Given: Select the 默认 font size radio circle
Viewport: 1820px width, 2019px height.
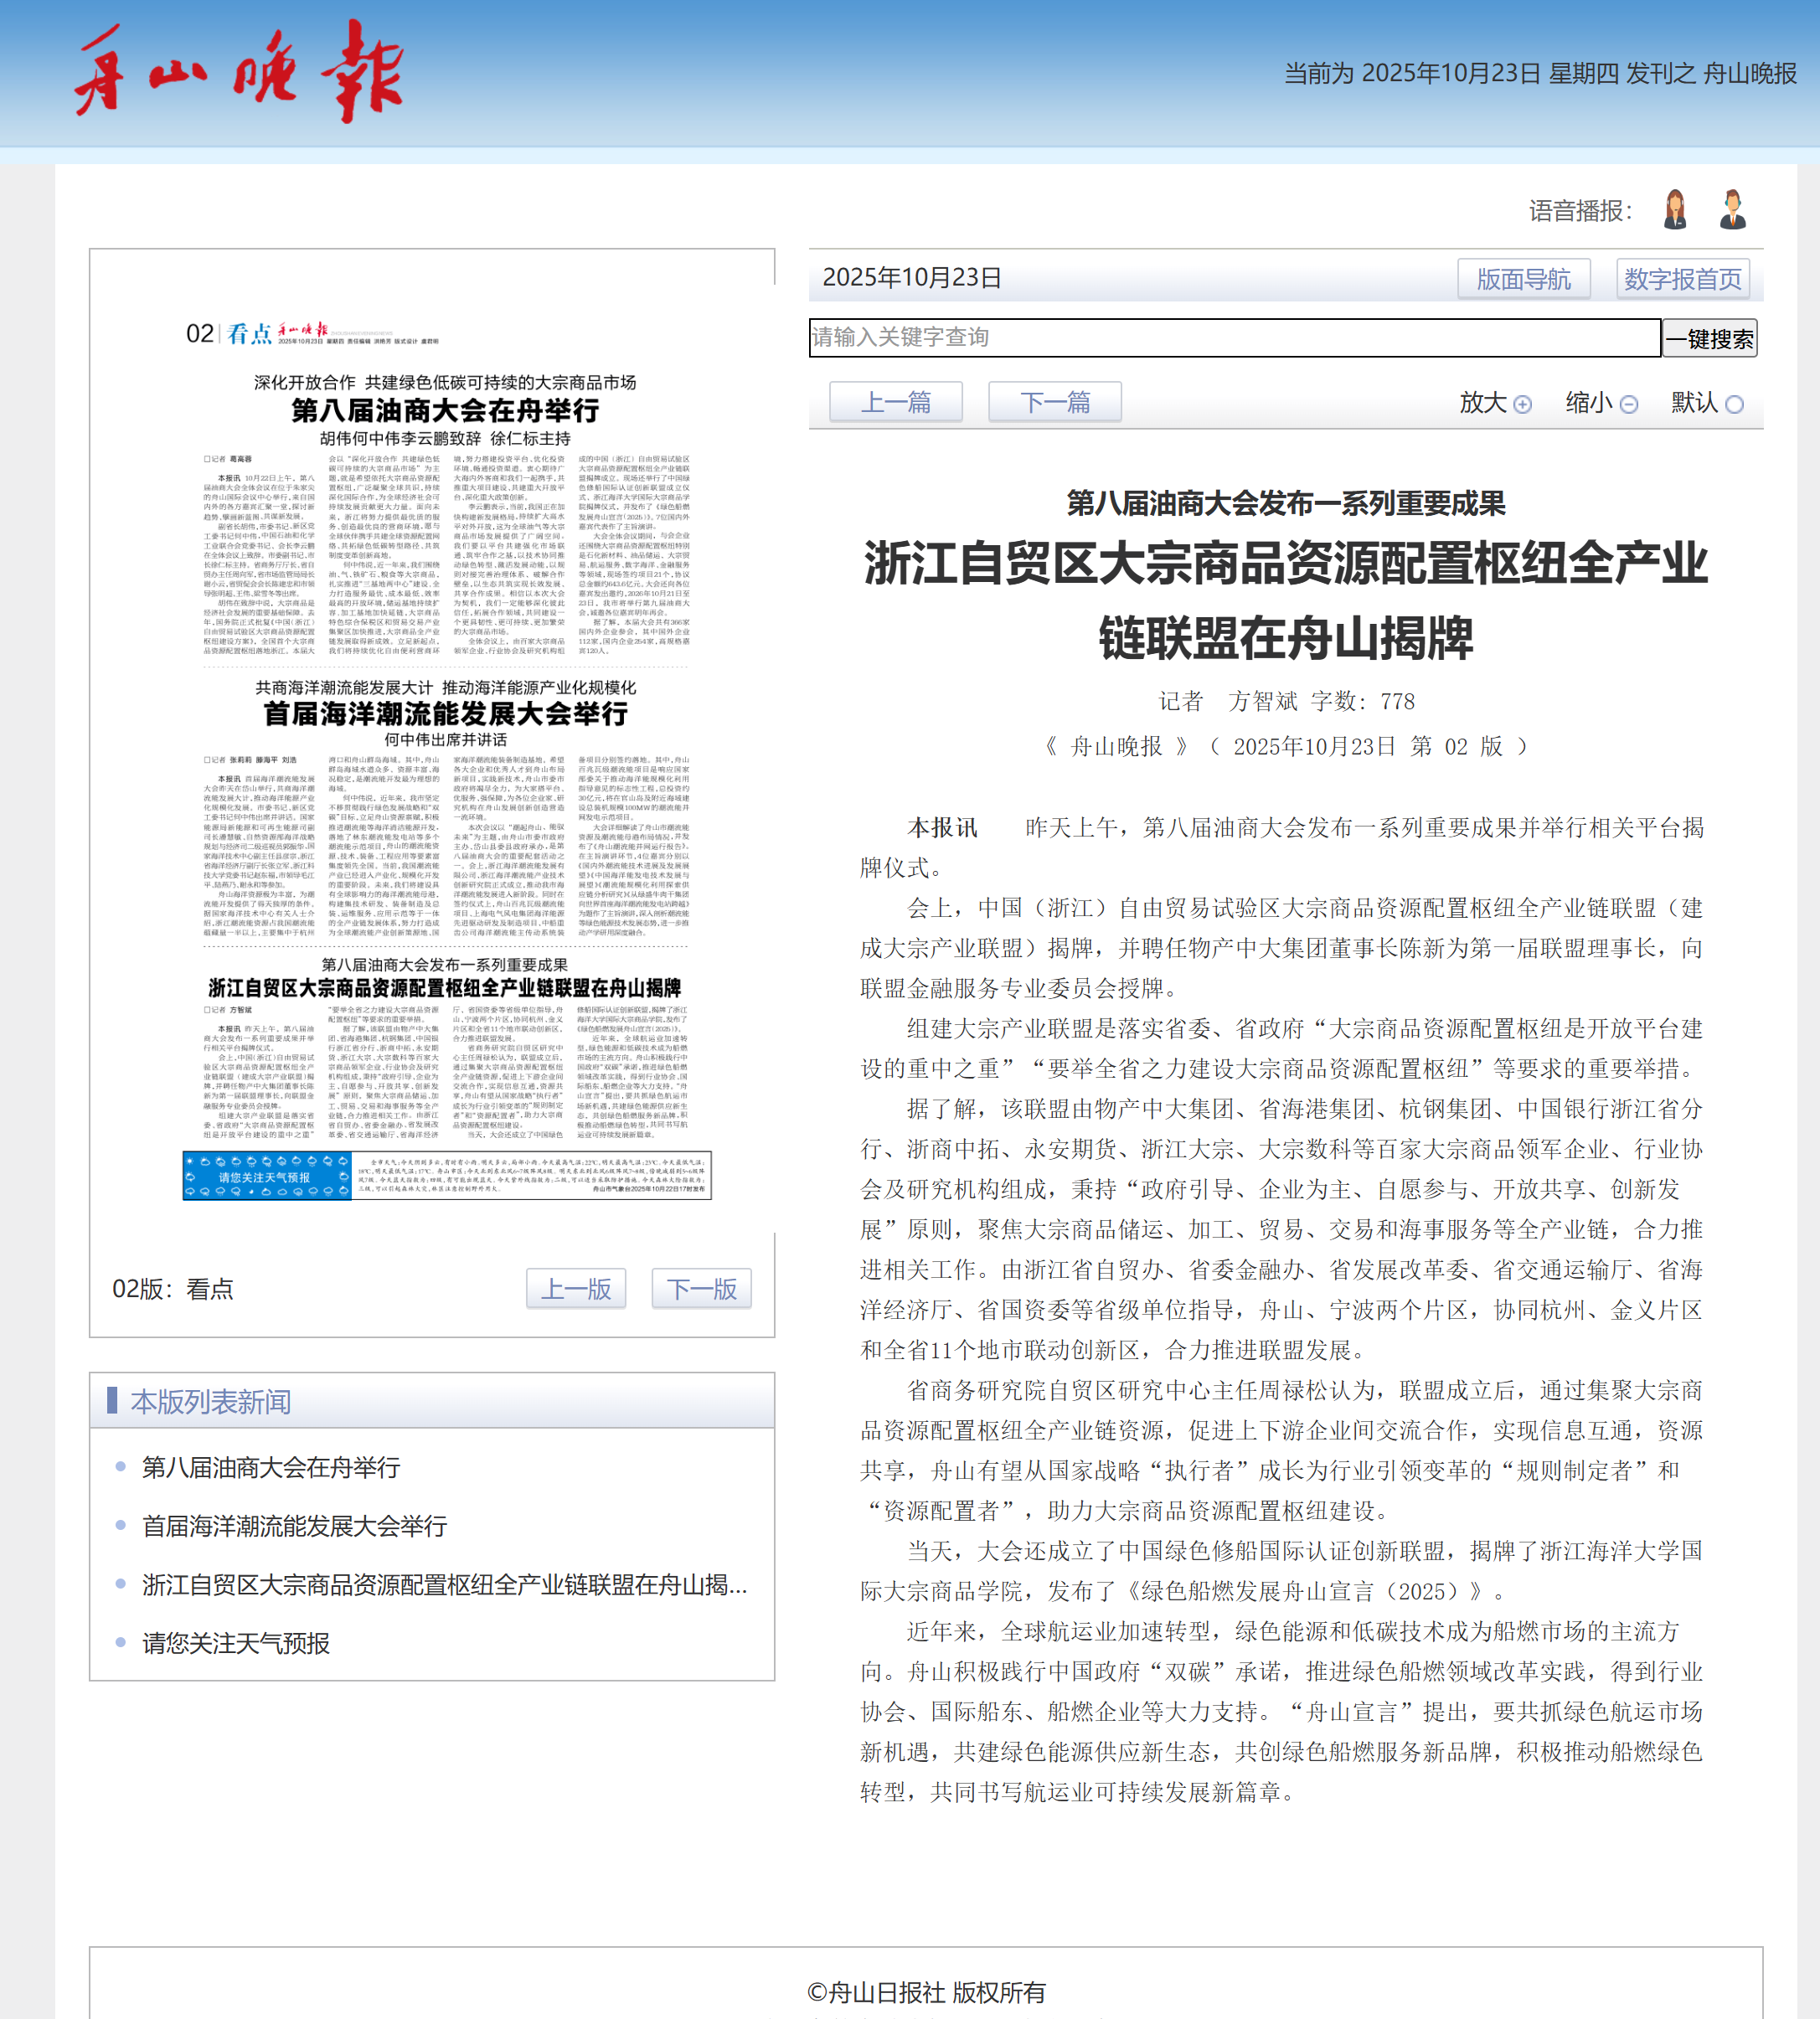Looking at the screenshot, I should (1734, 404).
